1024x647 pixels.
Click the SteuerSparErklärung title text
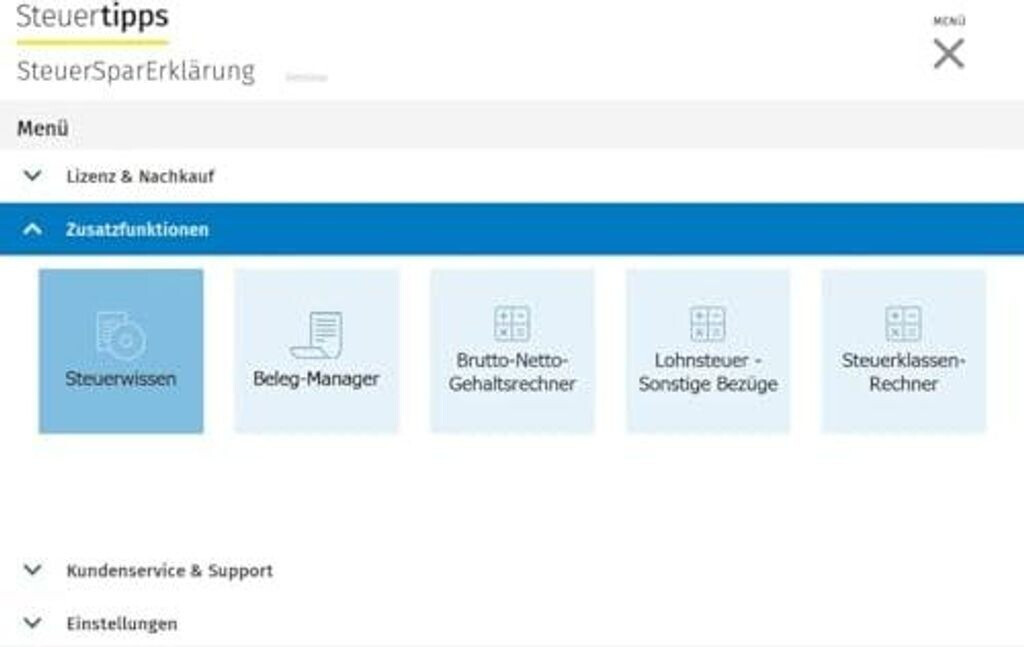point(136,72)
